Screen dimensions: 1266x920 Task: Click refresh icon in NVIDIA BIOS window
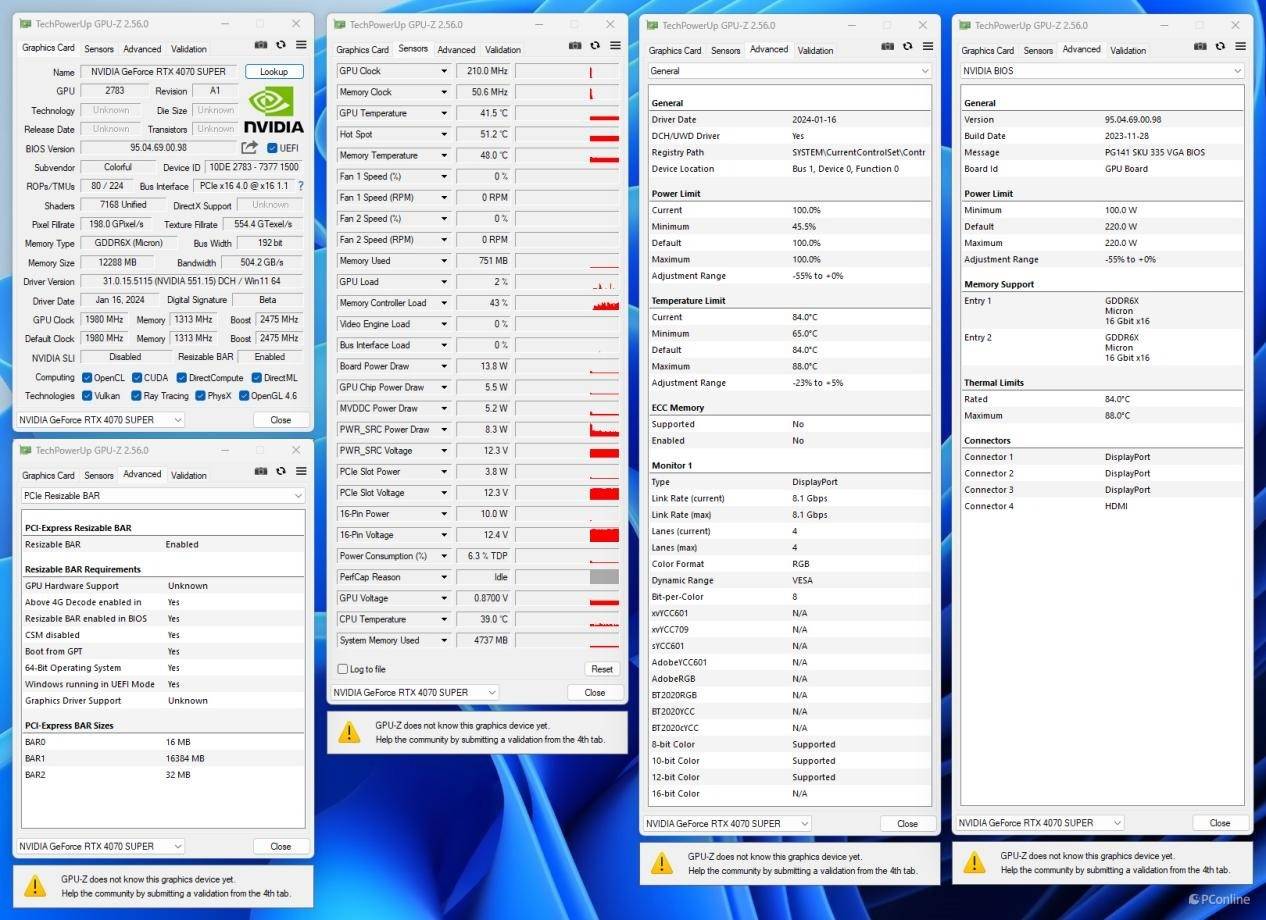(x=1220, y=46)
